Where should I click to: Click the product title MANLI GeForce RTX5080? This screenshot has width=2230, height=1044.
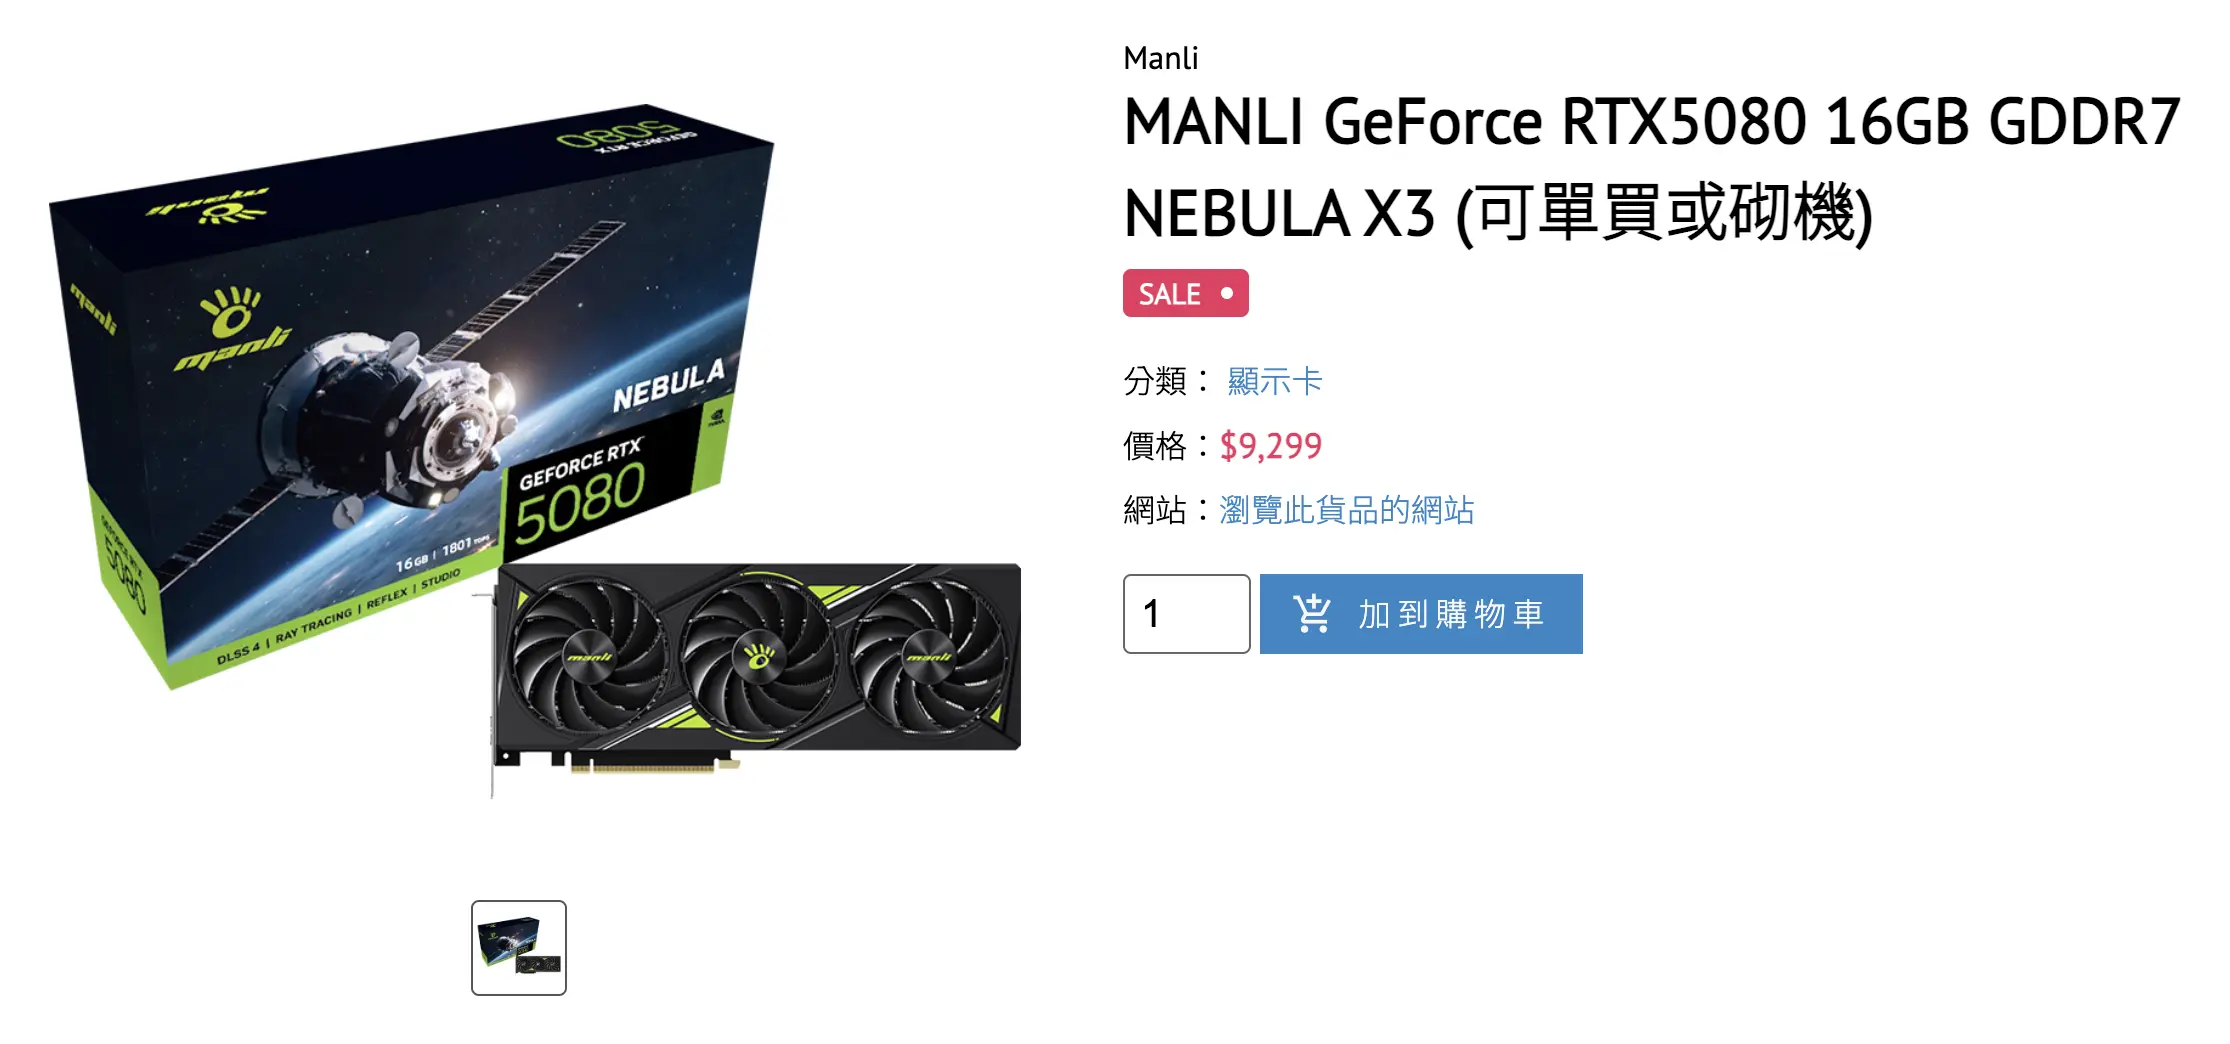click(1651, 168)
